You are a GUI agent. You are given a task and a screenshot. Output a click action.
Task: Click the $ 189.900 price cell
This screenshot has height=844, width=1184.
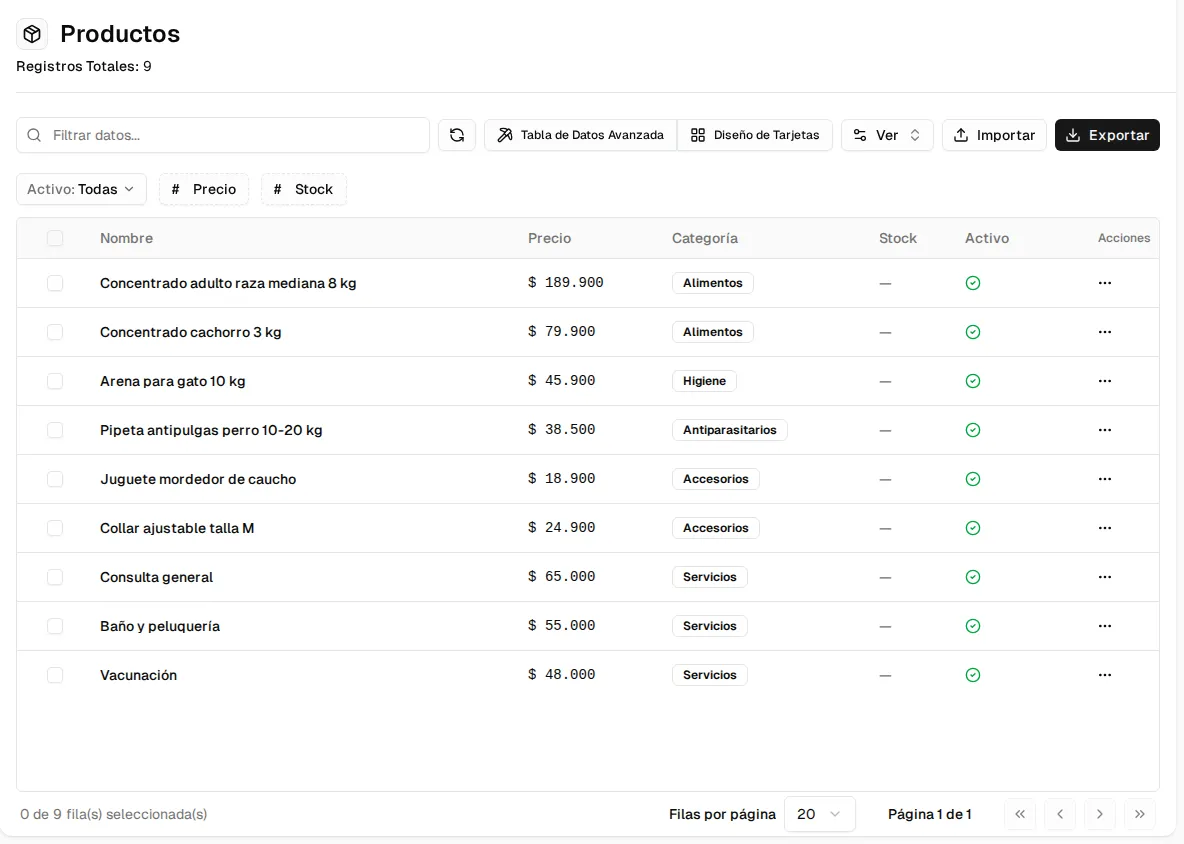[x=566, y=283]
